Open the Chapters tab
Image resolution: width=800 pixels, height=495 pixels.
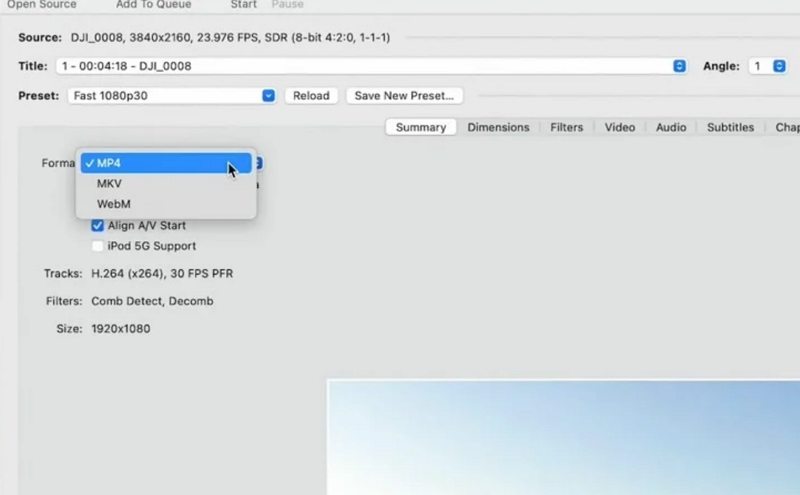point(787,127)
